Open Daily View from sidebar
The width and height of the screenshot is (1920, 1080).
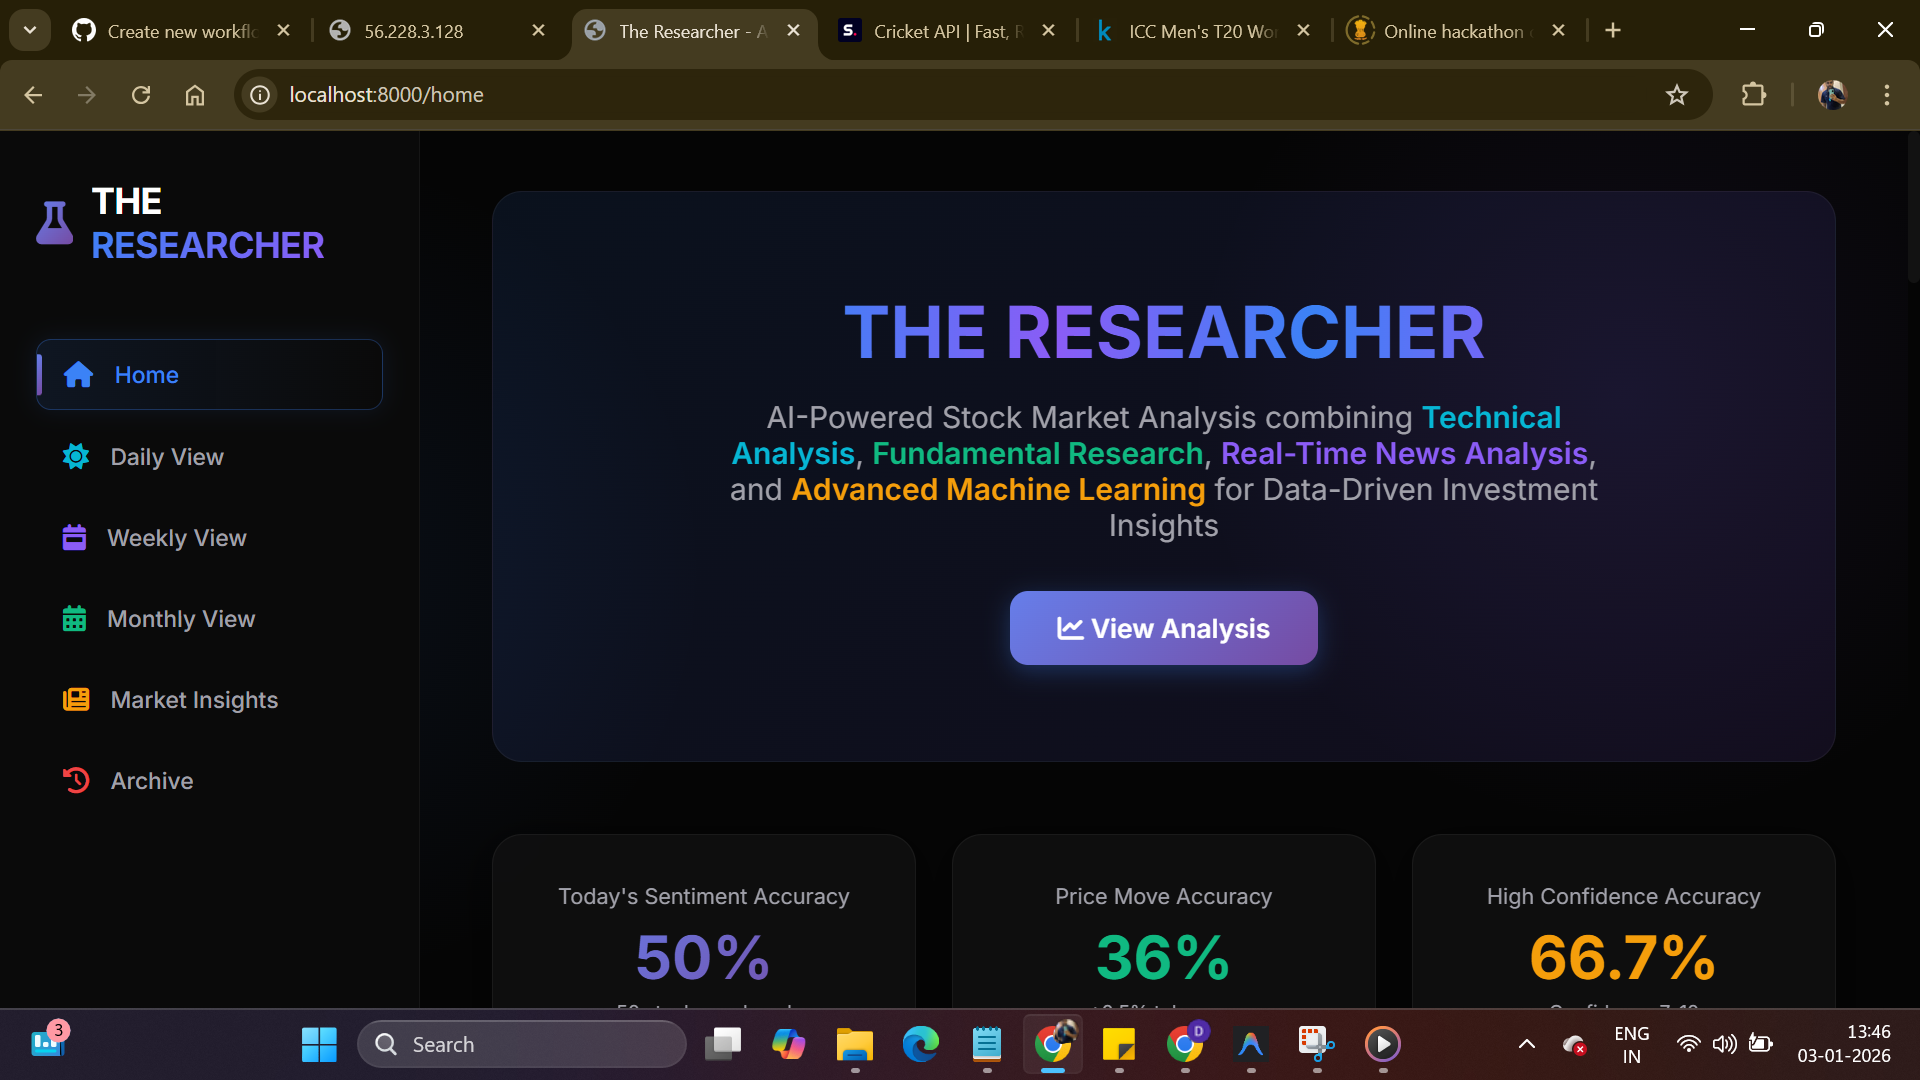[166, 457]
